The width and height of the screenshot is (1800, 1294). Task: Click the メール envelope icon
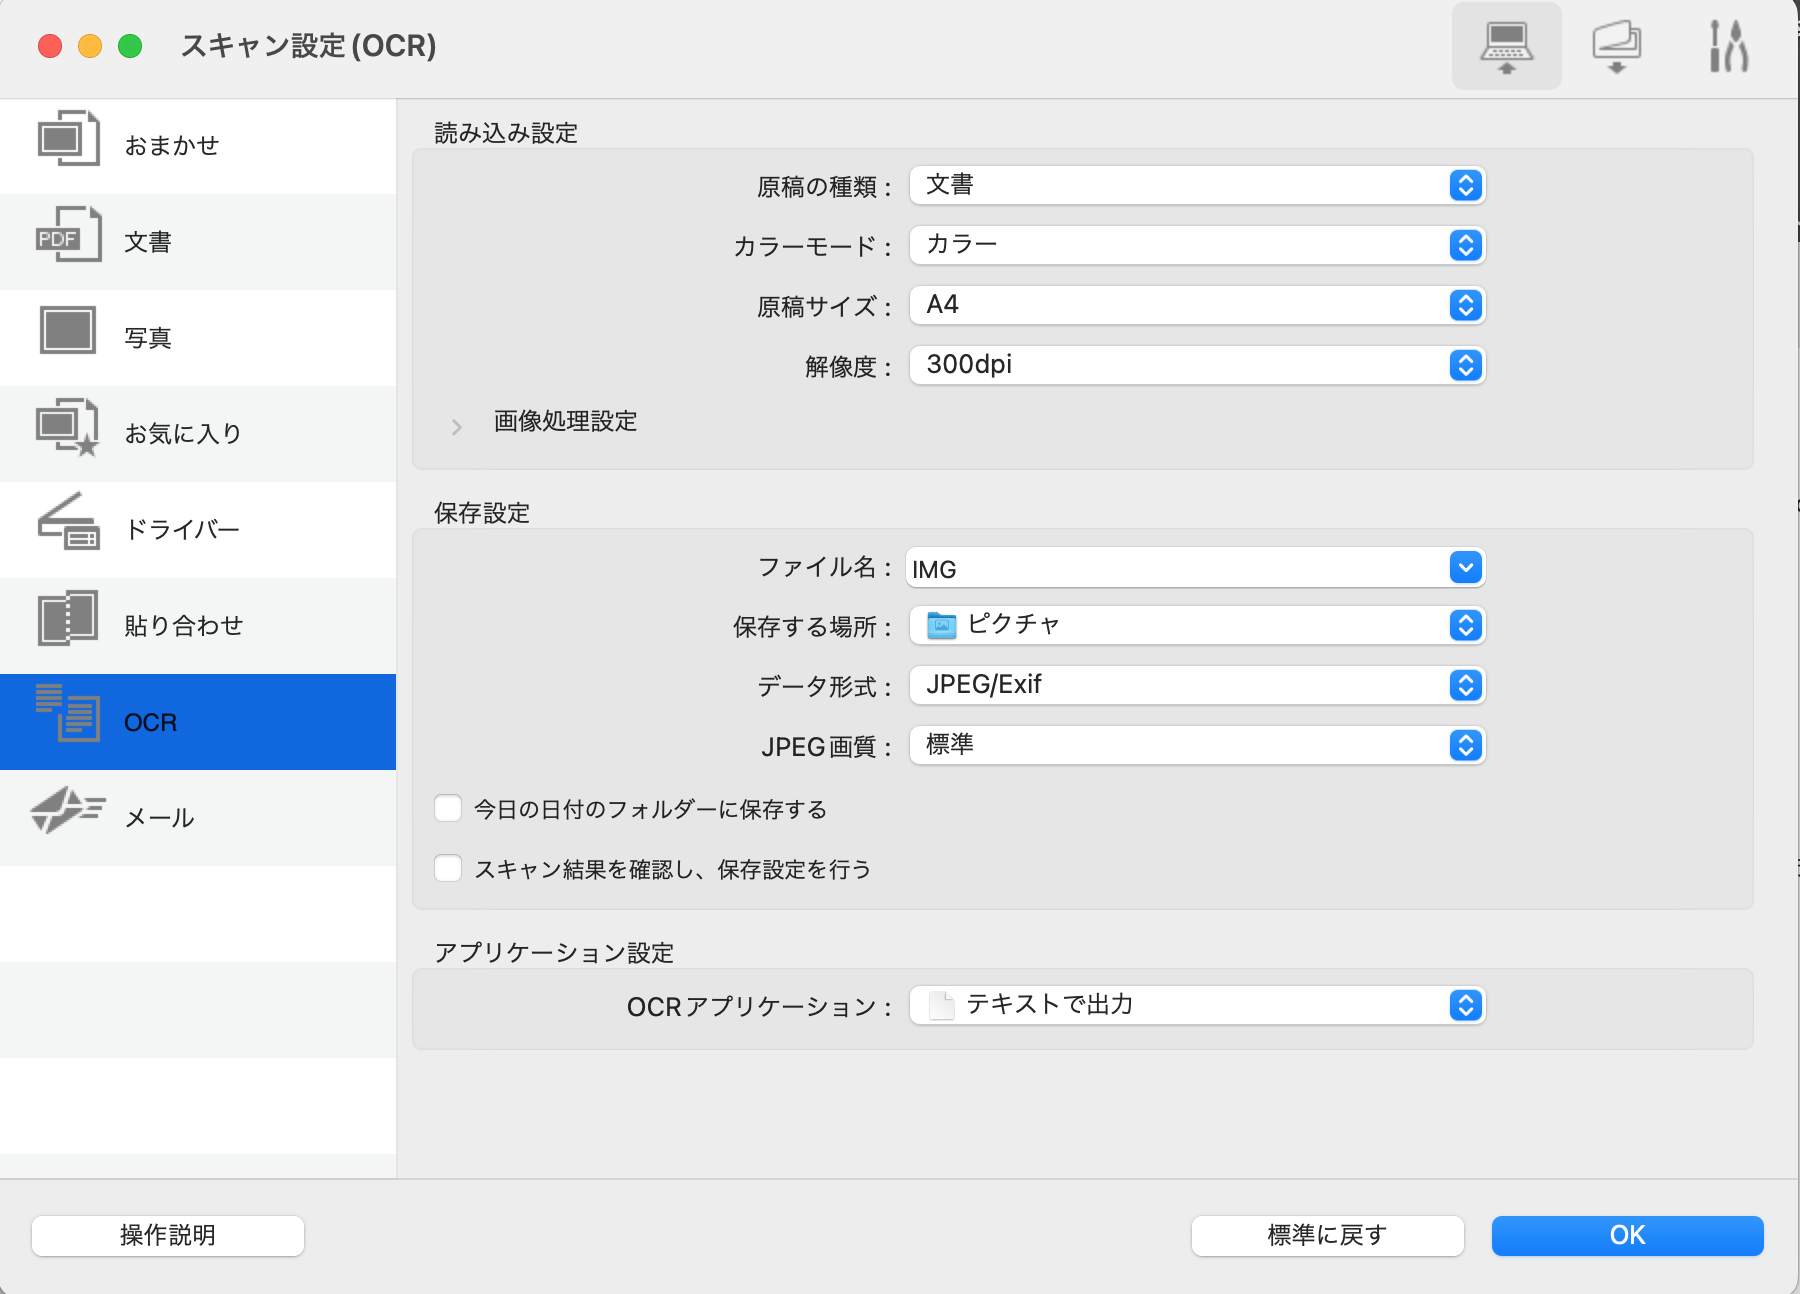click(68, 810)
